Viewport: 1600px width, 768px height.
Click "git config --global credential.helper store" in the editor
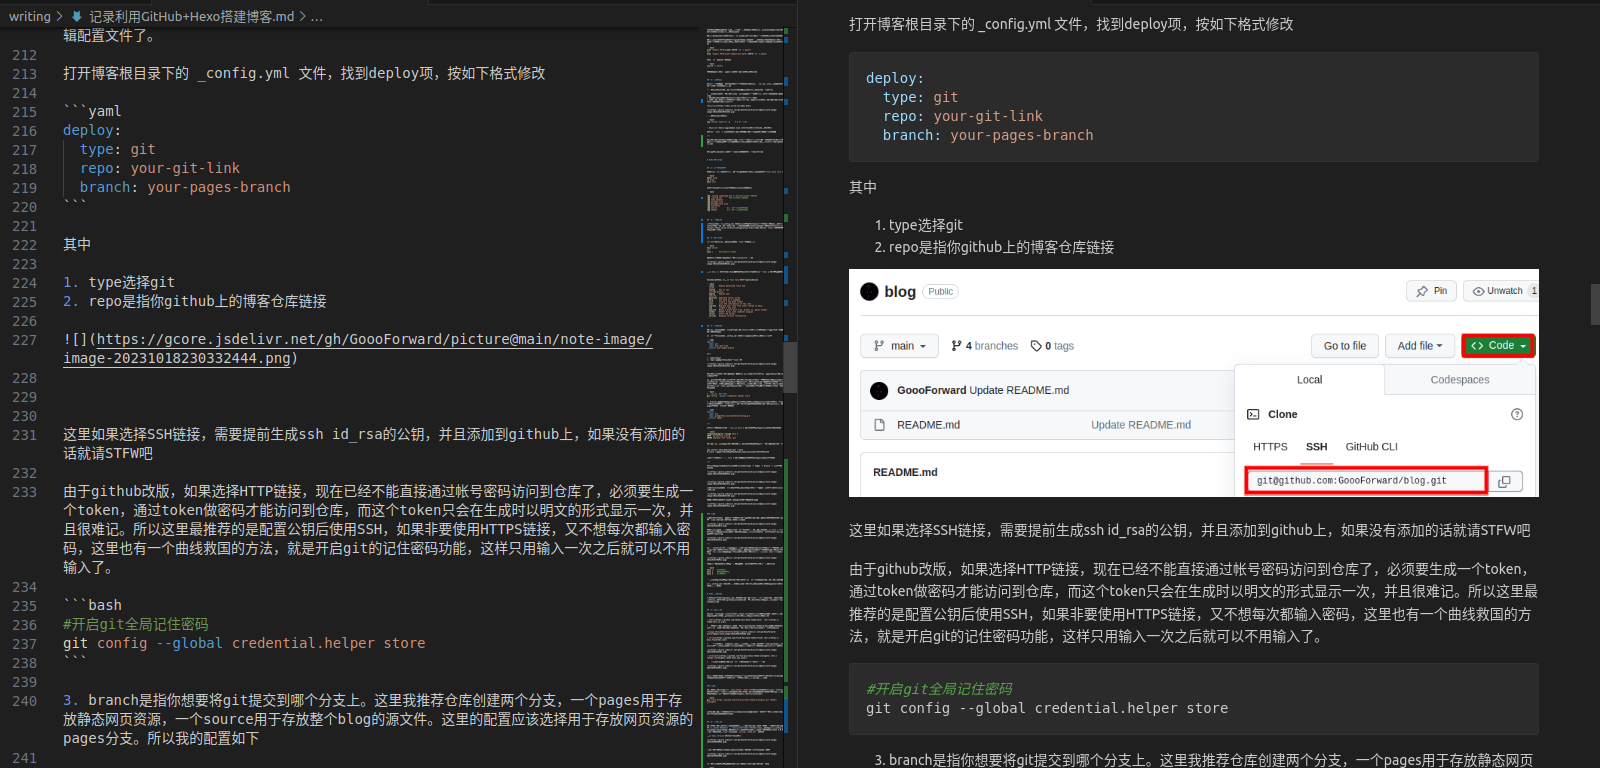[x=244, y=643]
